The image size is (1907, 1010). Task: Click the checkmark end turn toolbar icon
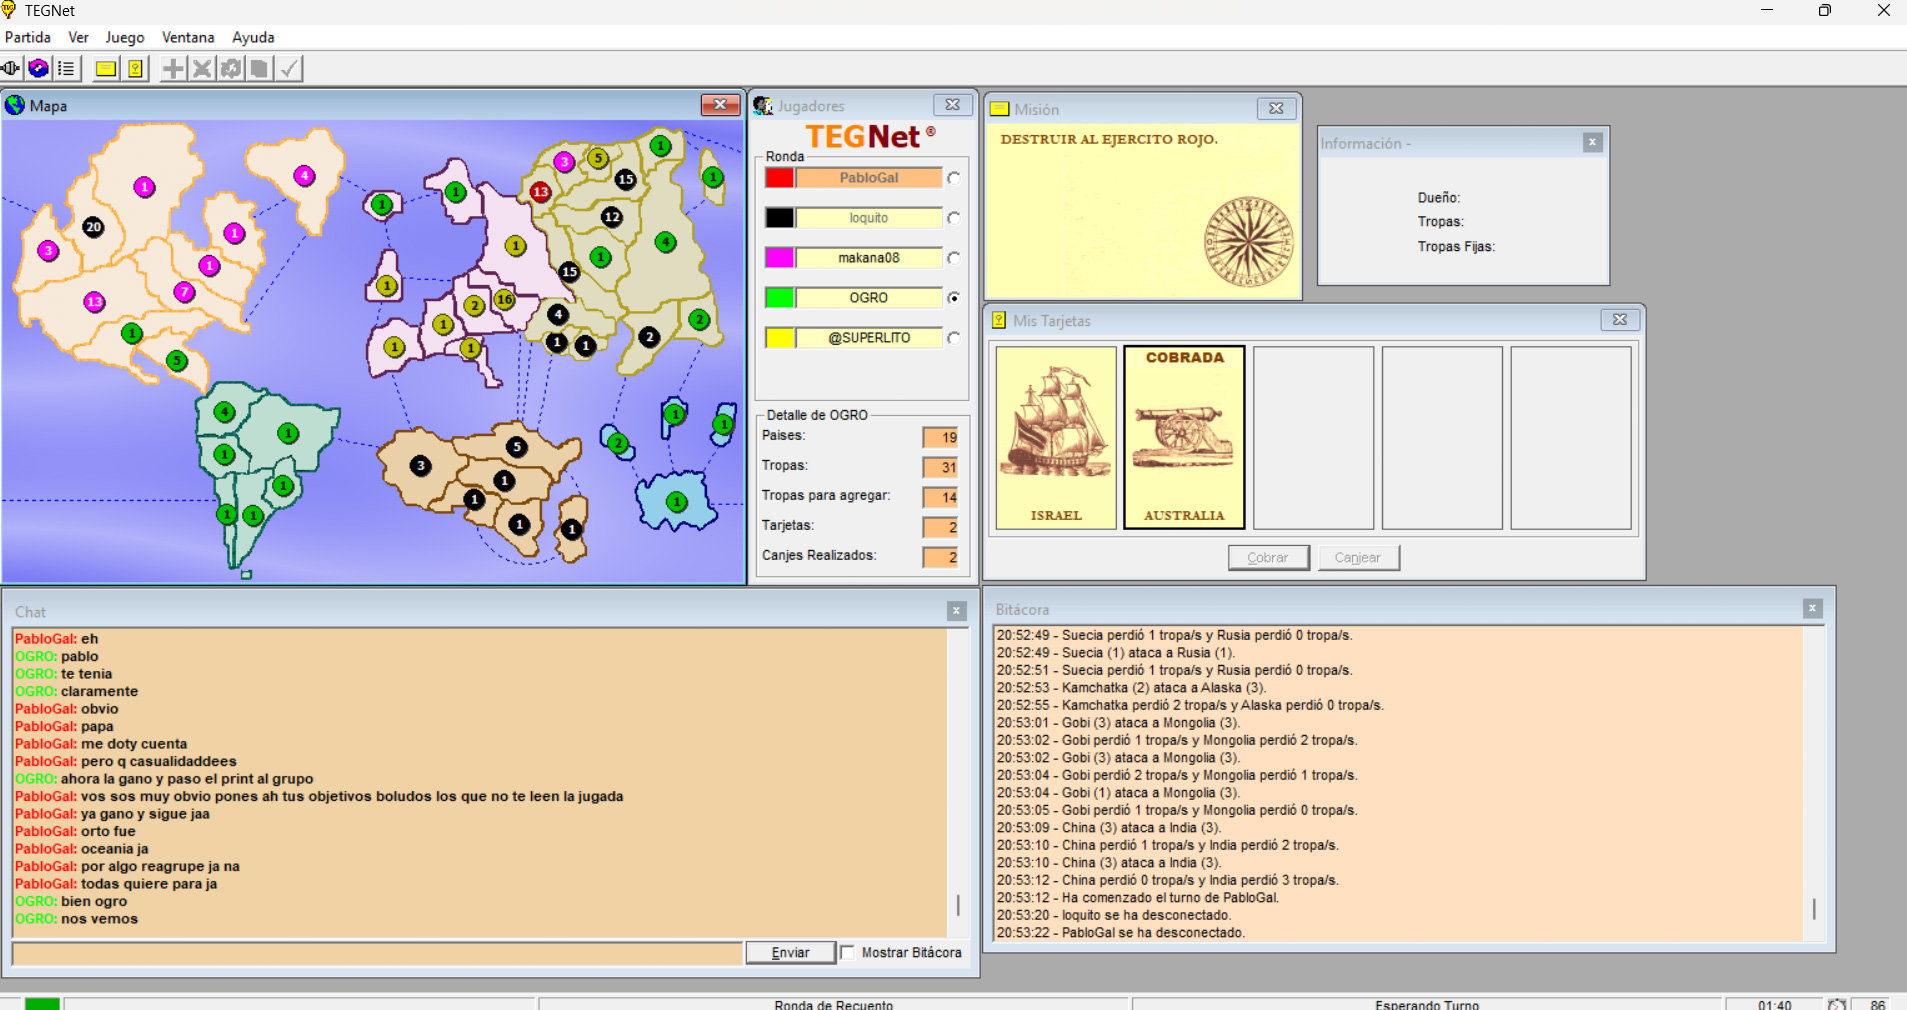click(x=289, y=68)
